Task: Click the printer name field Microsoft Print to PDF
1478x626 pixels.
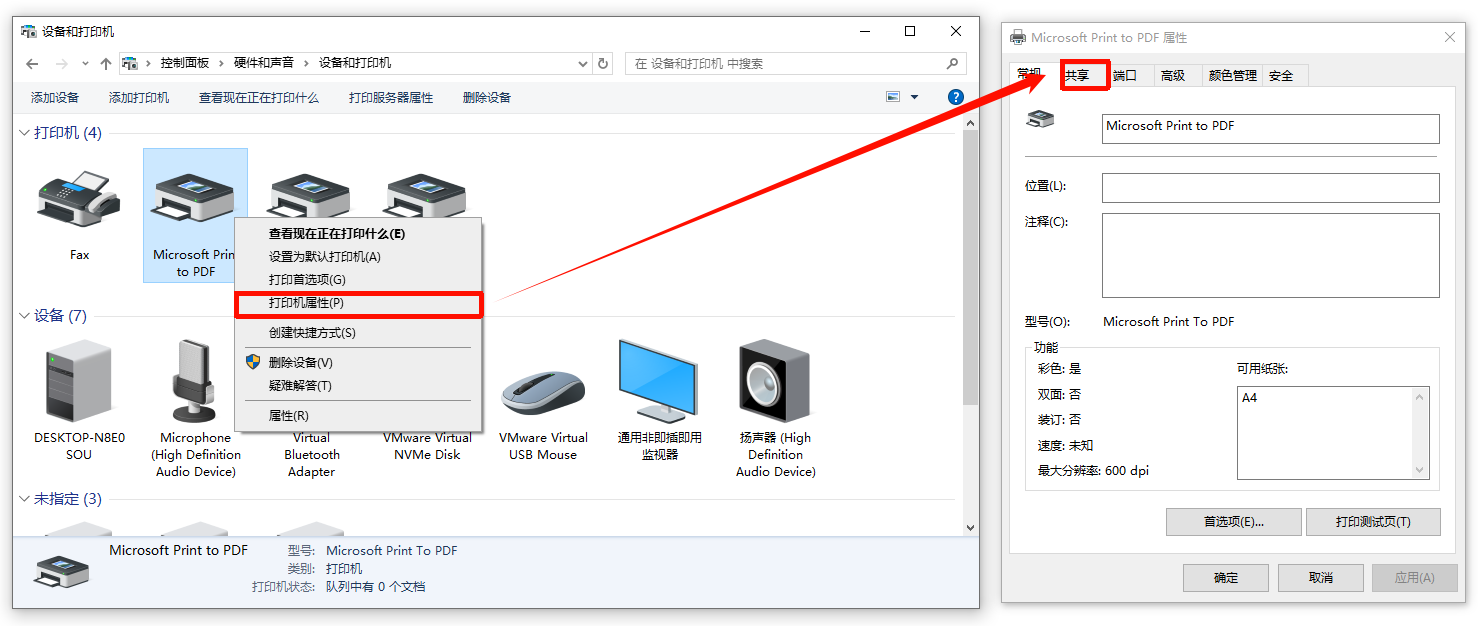Action: pos(1271,129)
